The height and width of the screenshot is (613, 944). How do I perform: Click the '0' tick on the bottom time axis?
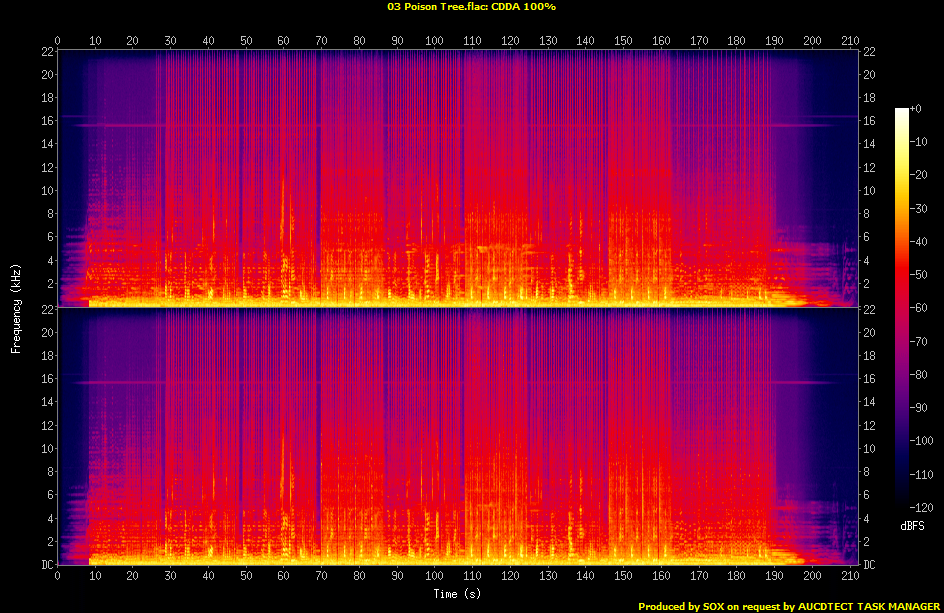click(x=58, y=576)
